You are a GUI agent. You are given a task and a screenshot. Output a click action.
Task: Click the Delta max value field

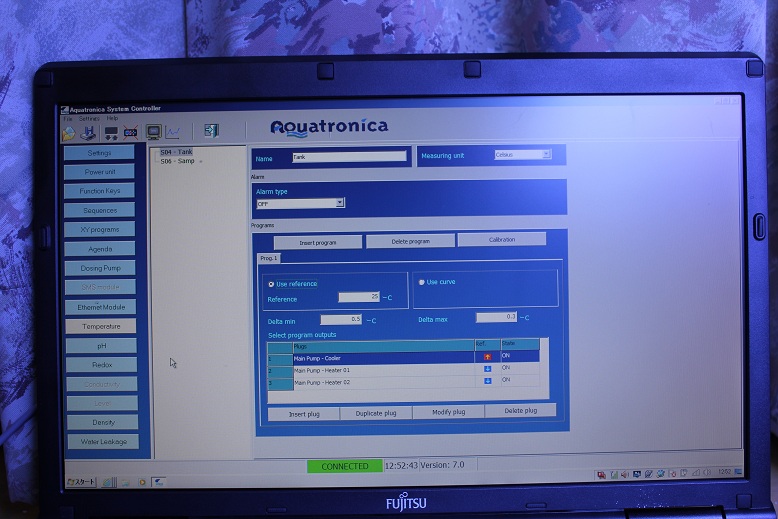click(x=496, y=317)
